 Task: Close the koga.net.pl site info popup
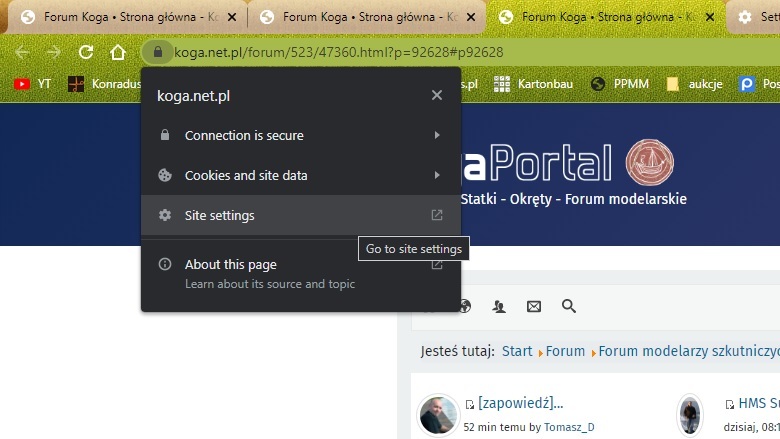point(436,95)
